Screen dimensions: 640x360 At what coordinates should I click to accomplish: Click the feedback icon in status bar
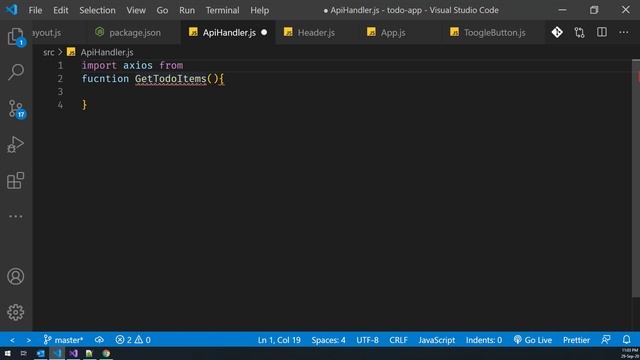[x=606, y=340]
